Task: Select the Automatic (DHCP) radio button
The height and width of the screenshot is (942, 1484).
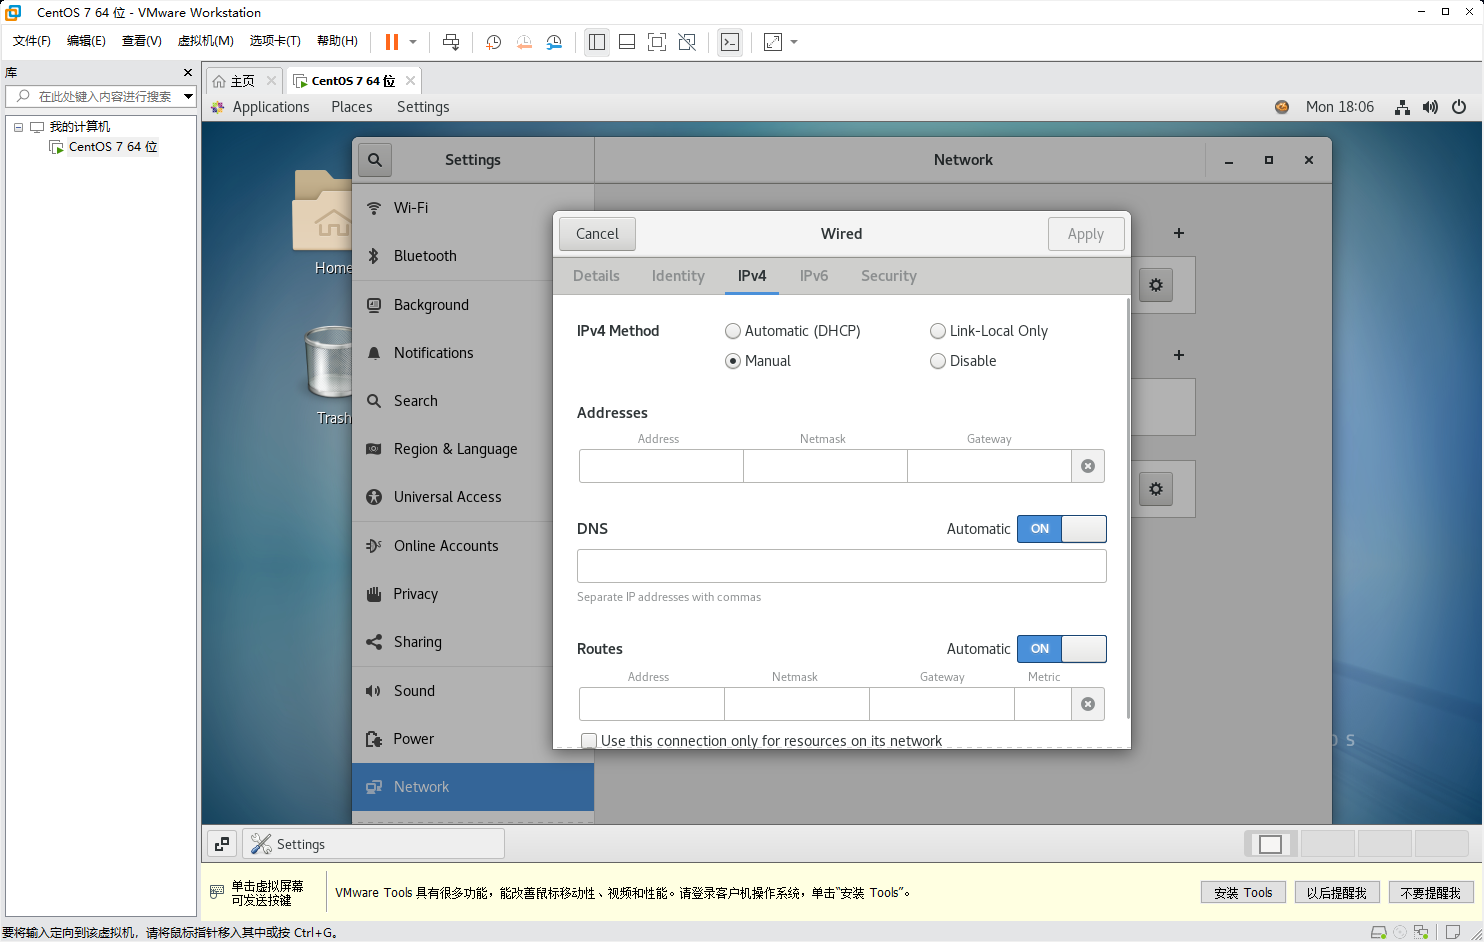Action: point(733,331)
